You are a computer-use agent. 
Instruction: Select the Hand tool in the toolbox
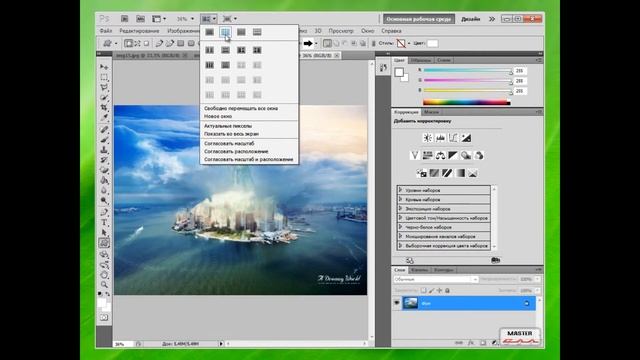pos(104,275)
